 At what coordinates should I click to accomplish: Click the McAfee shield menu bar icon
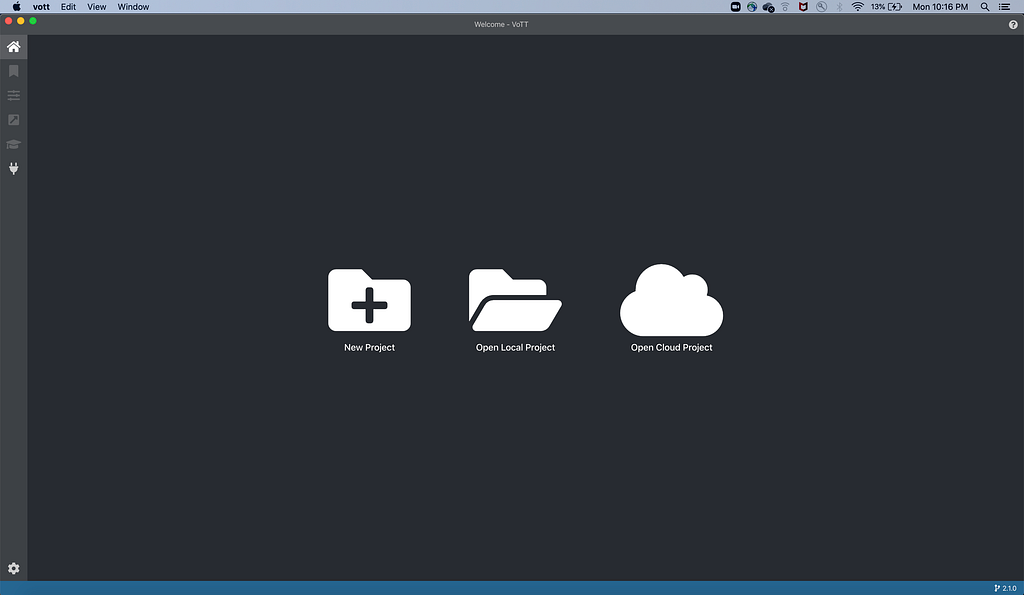803,7
